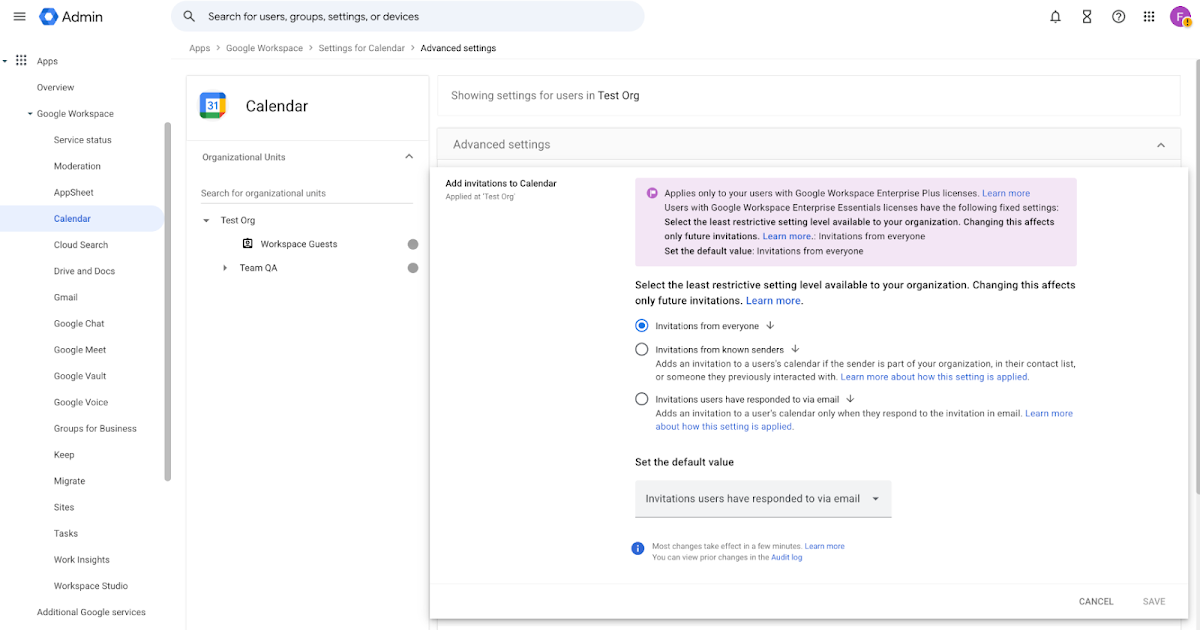Click the Cancel button
The image size is (1200, 630).
(x=1096, y=602)
